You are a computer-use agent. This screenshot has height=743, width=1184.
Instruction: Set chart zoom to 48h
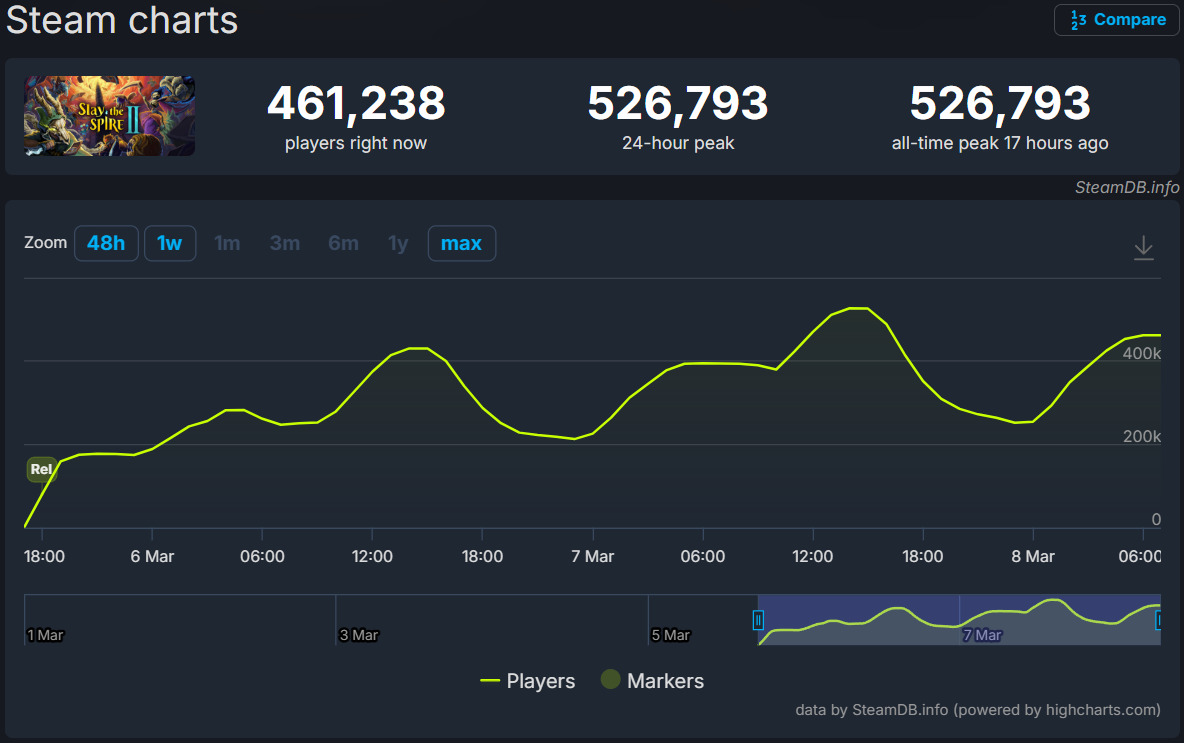tap(106, 243)
